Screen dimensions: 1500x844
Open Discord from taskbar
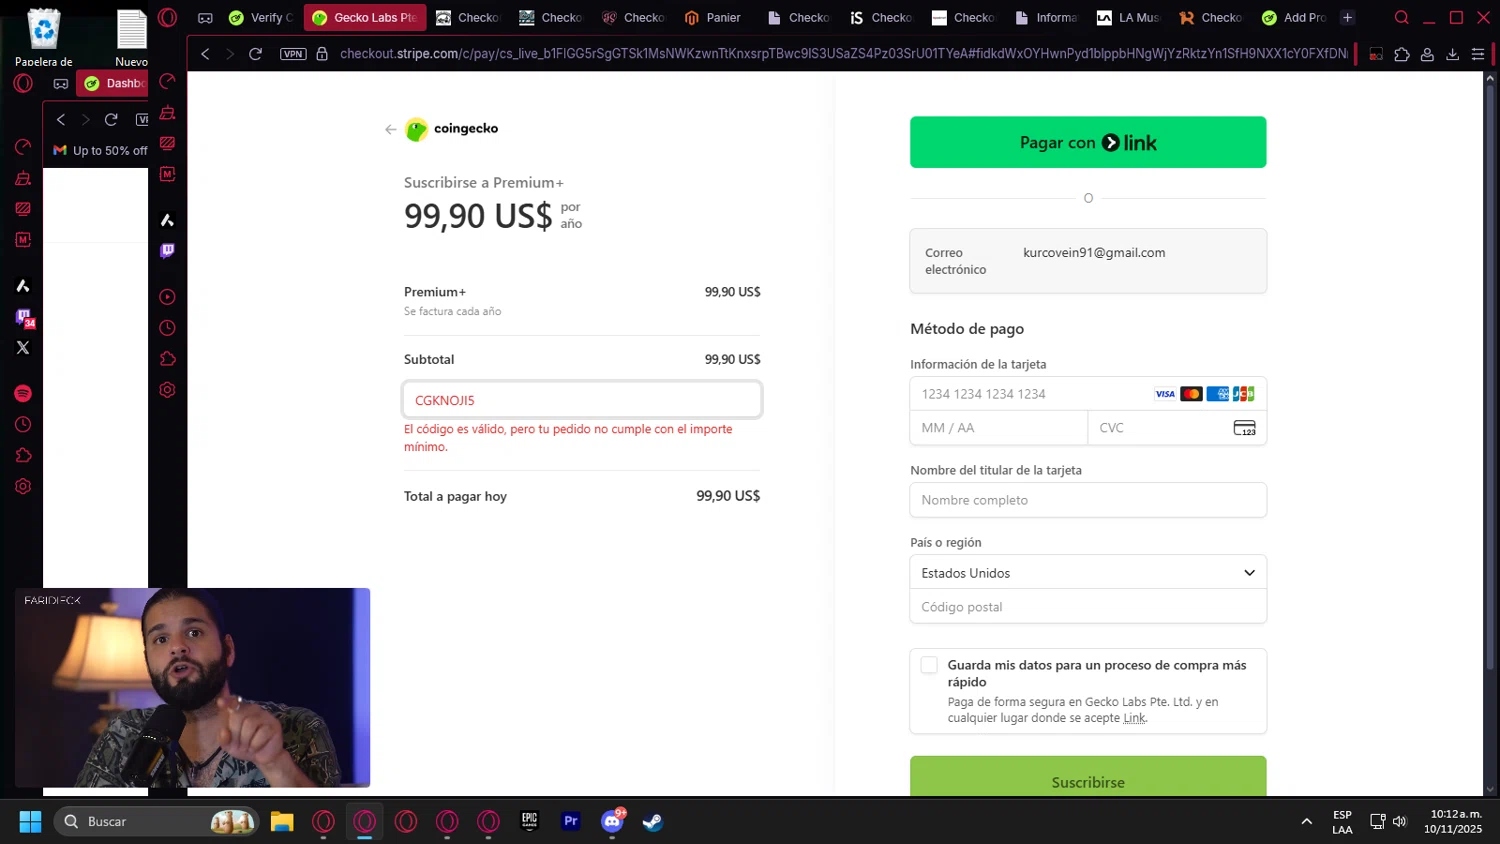click(612, 821)
